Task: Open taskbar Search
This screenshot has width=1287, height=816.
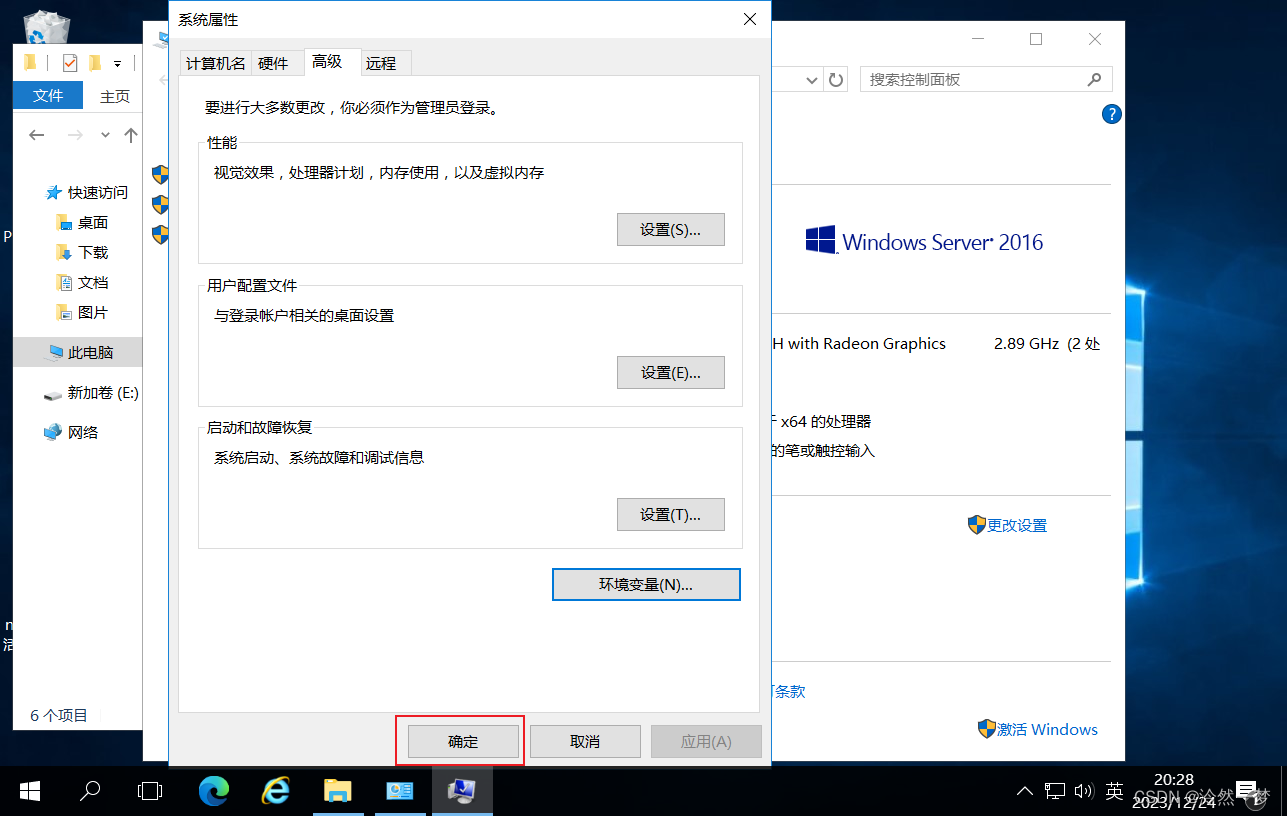Action: 90,790
